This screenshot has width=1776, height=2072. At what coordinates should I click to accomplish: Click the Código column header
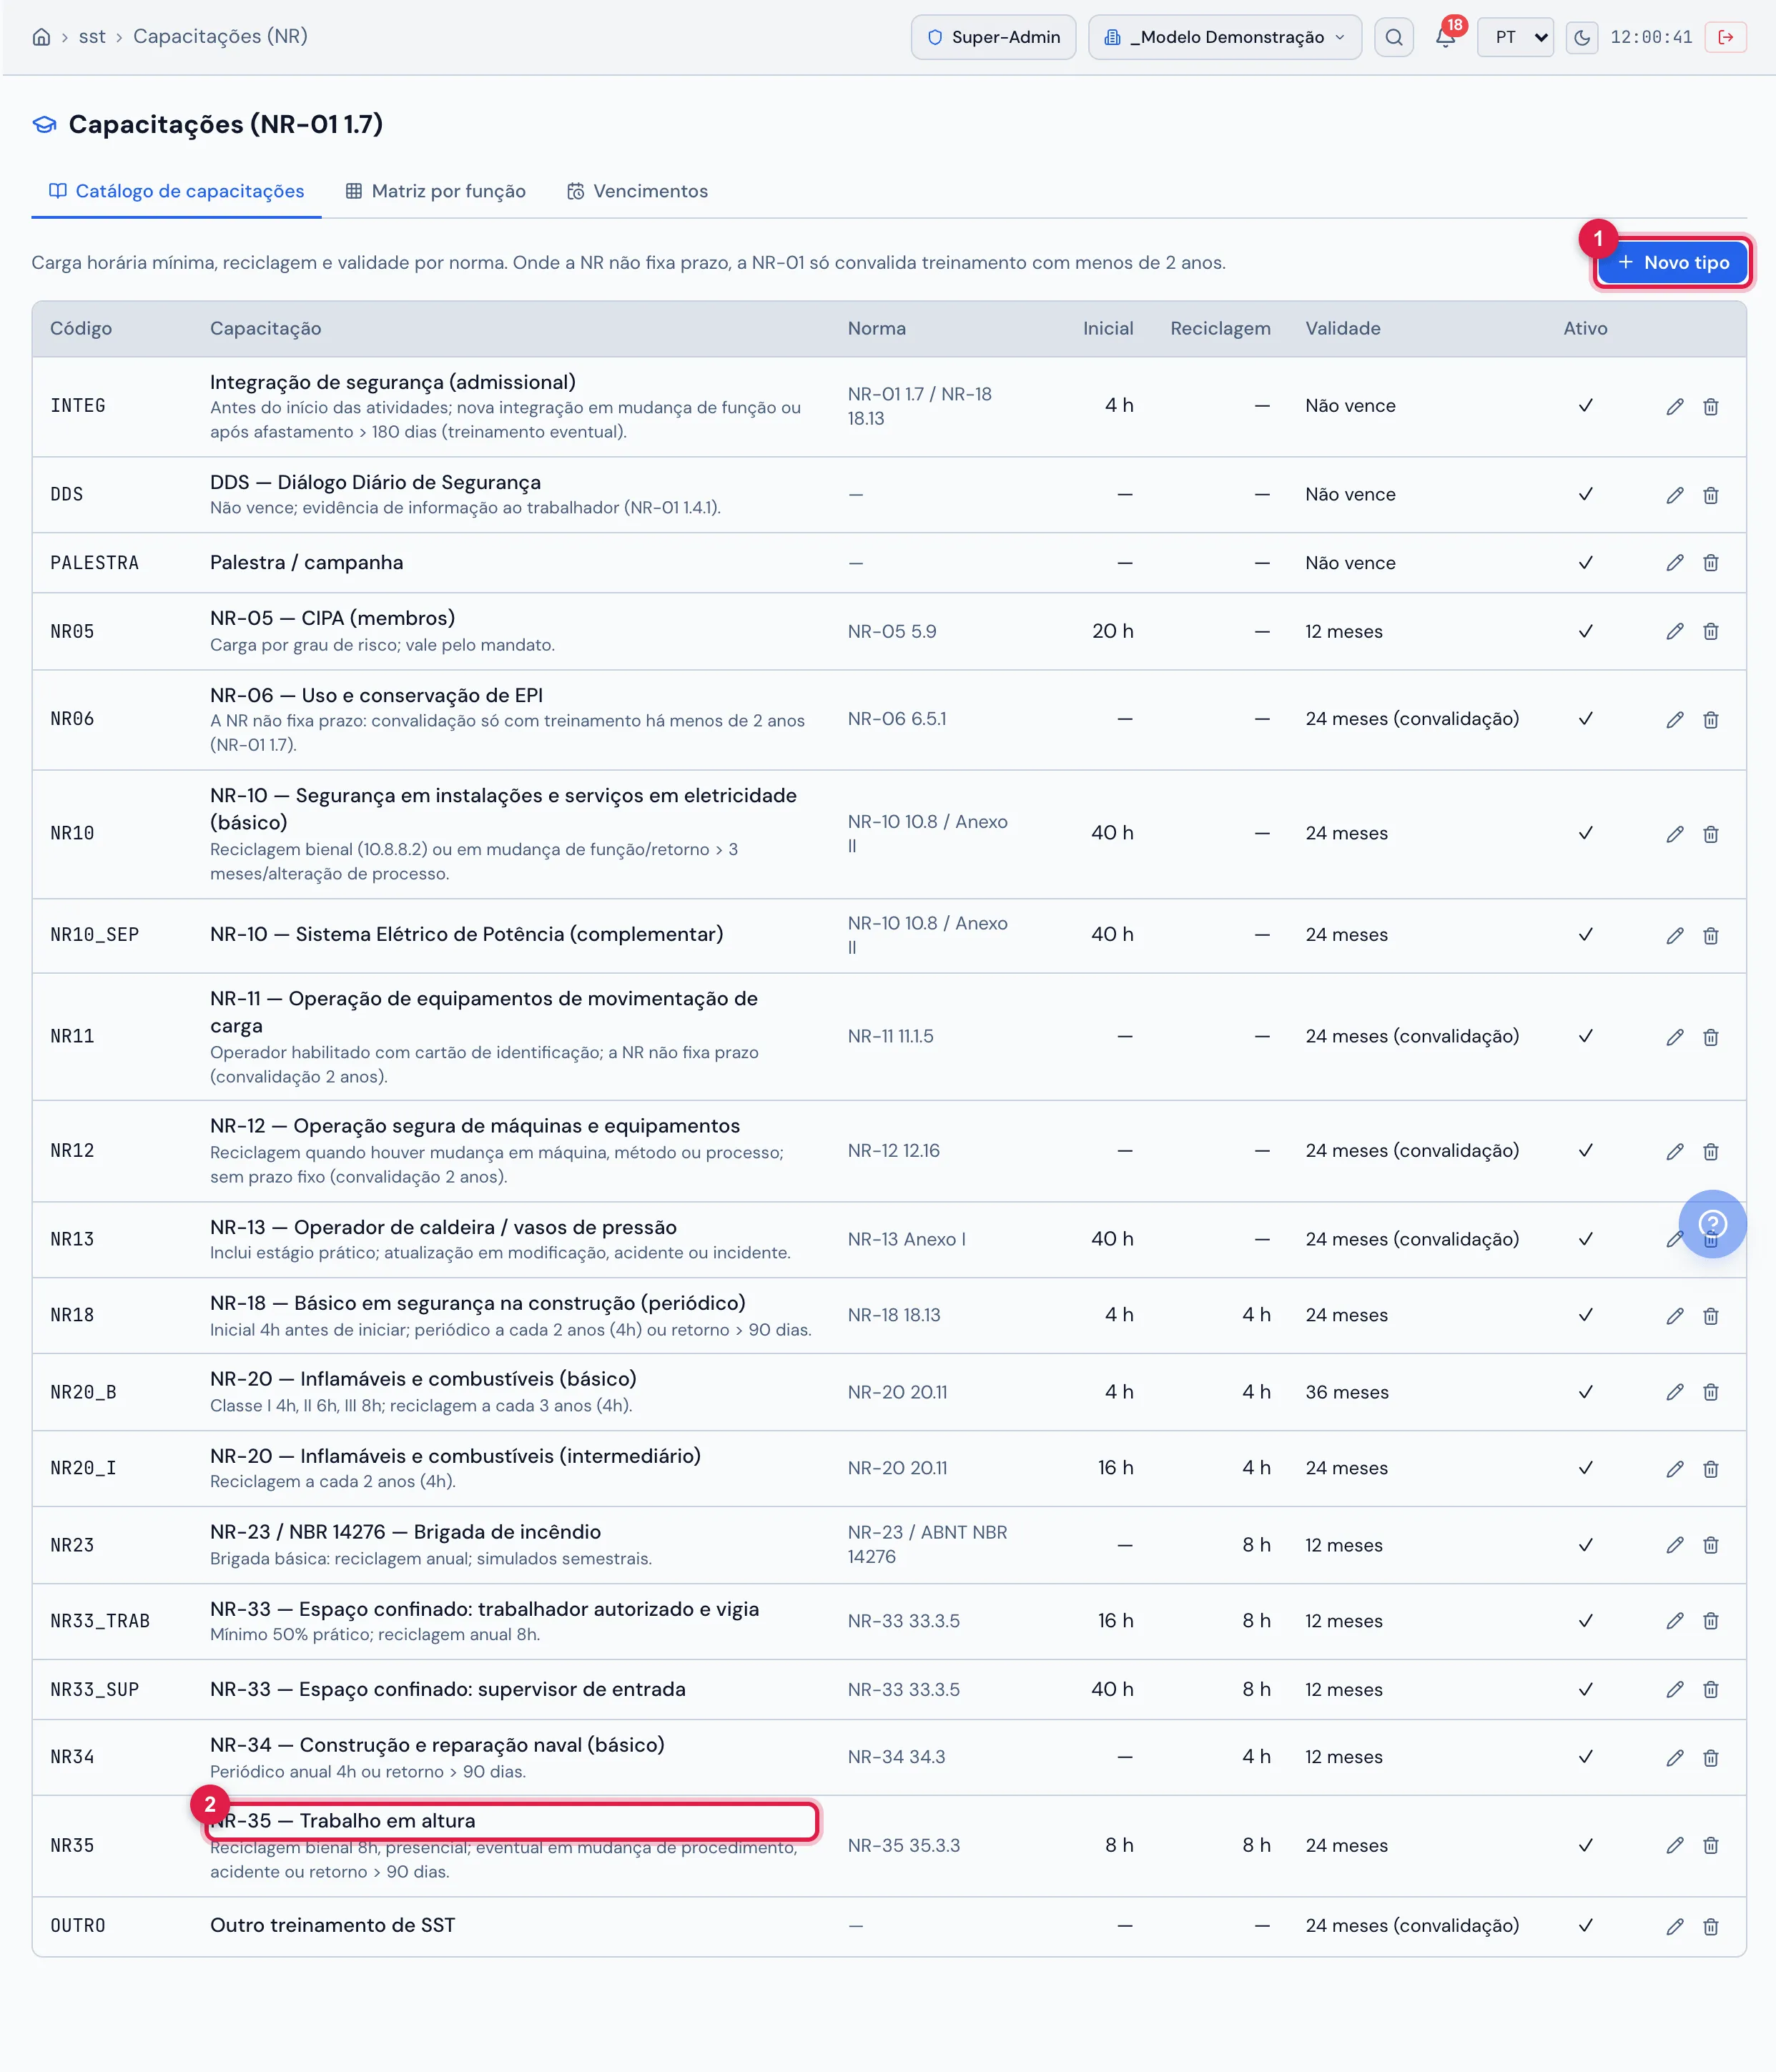(81, 328)
